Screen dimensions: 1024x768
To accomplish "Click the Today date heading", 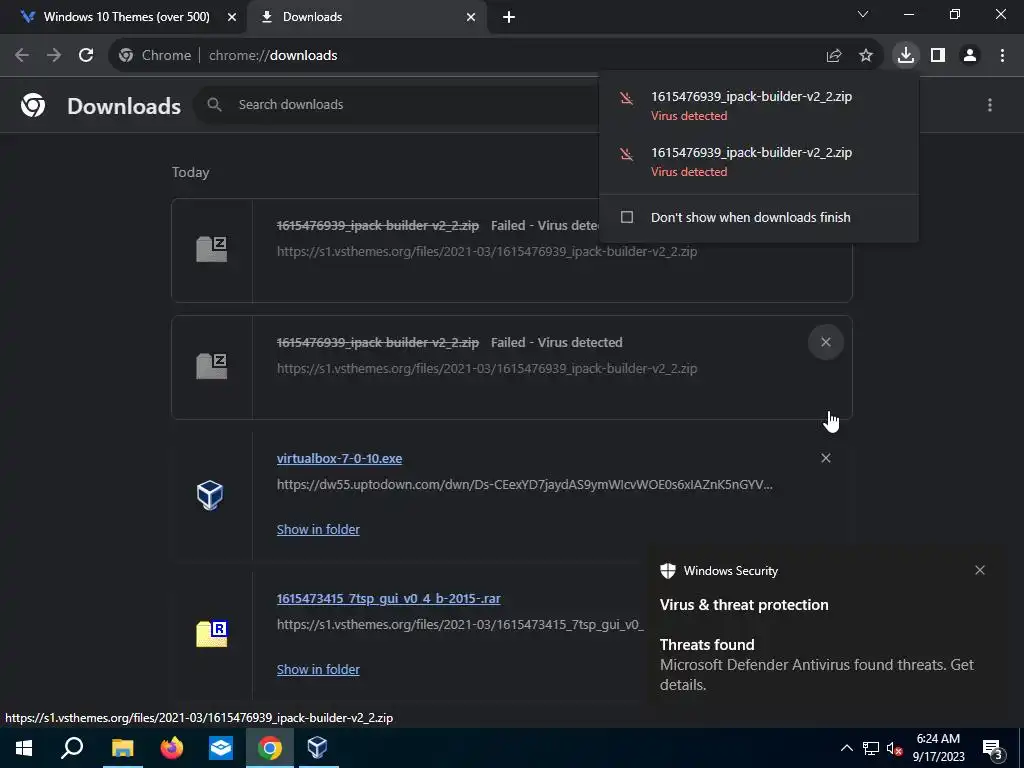I will tap(191, 172).
